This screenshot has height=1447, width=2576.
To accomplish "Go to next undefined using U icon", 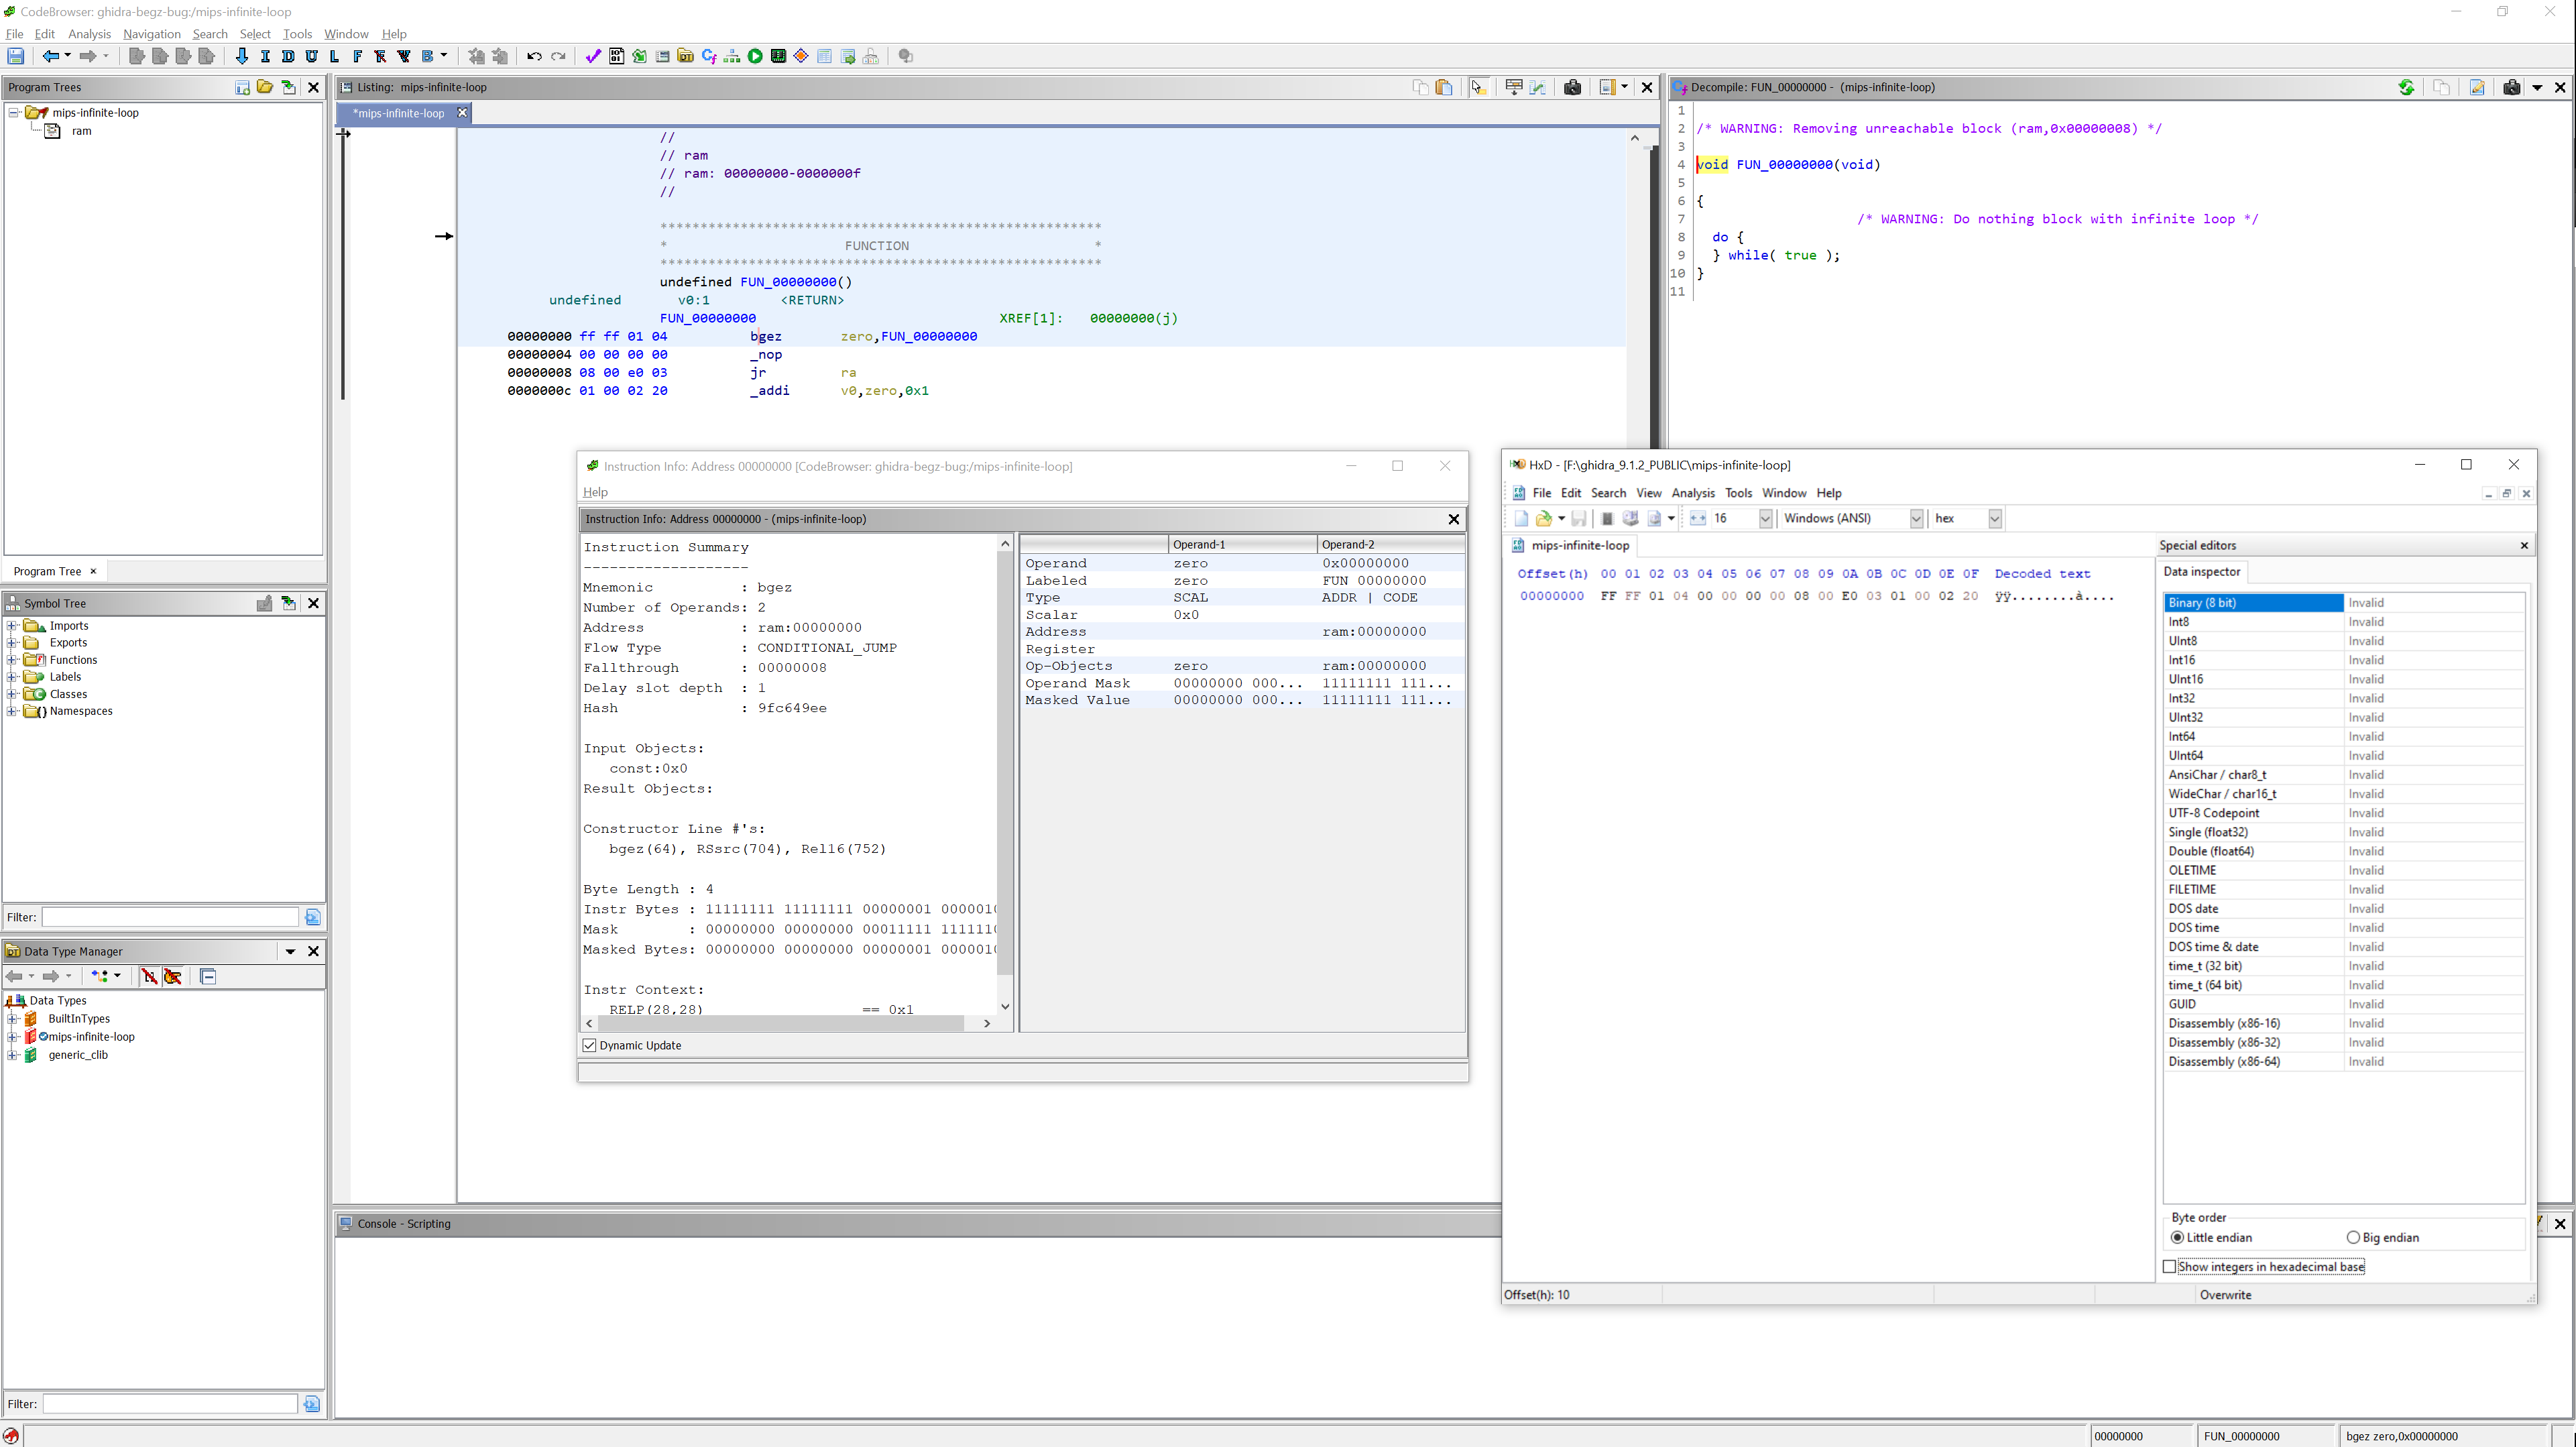I will [x=311, y=57].
